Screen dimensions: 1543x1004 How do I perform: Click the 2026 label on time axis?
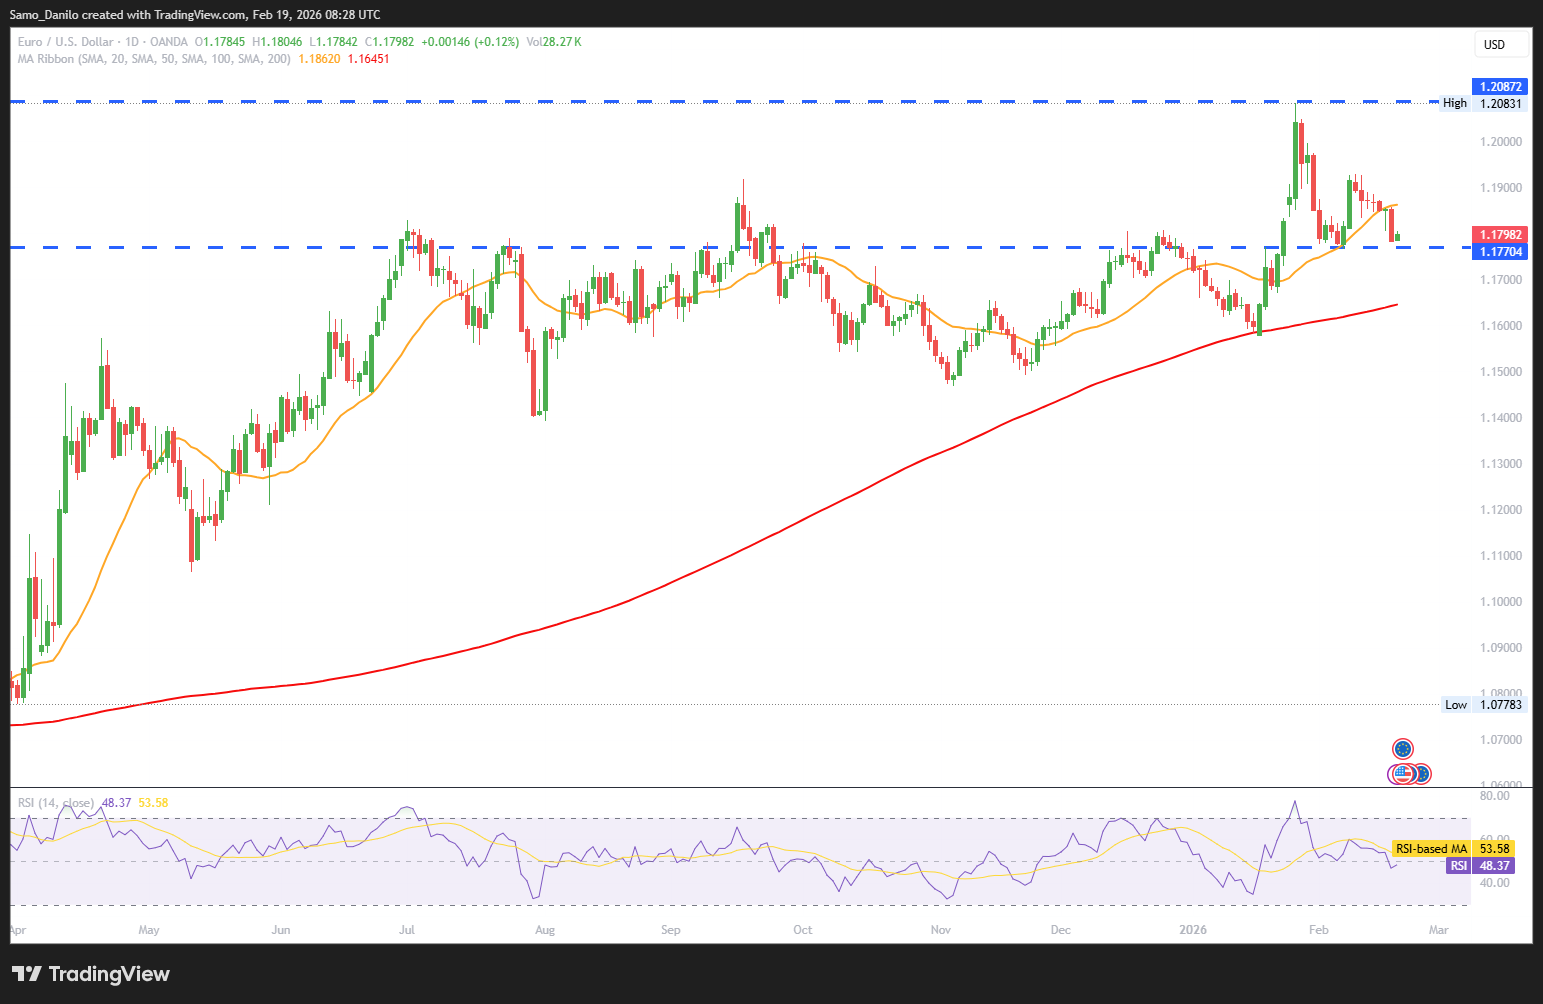pyautogui.click(x=1192, y=930)
